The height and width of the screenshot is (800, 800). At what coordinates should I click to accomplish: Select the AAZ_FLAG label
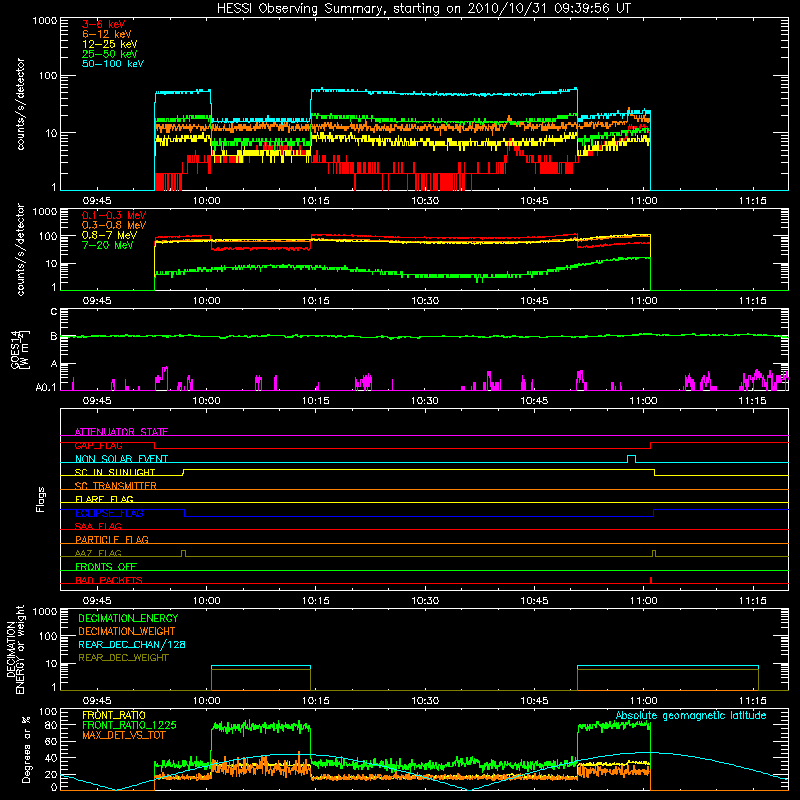tap(98, 553)
